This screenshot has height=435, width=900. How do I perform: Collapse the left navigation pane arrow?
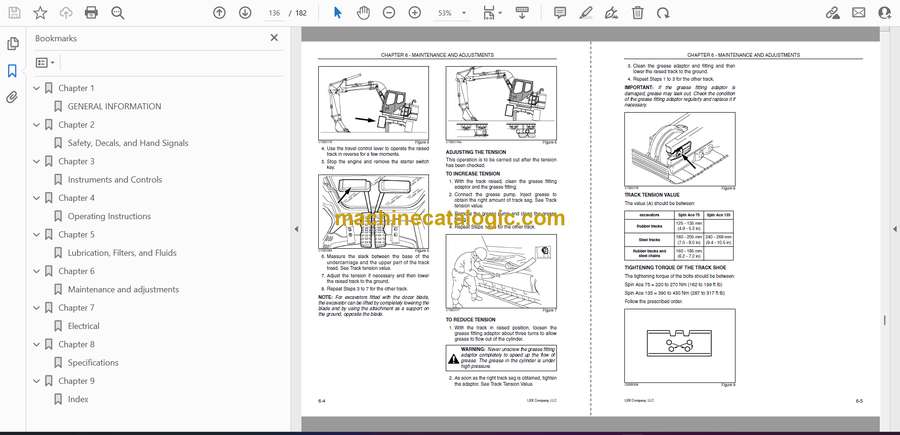pyautogui.click(x=296, y=229)
